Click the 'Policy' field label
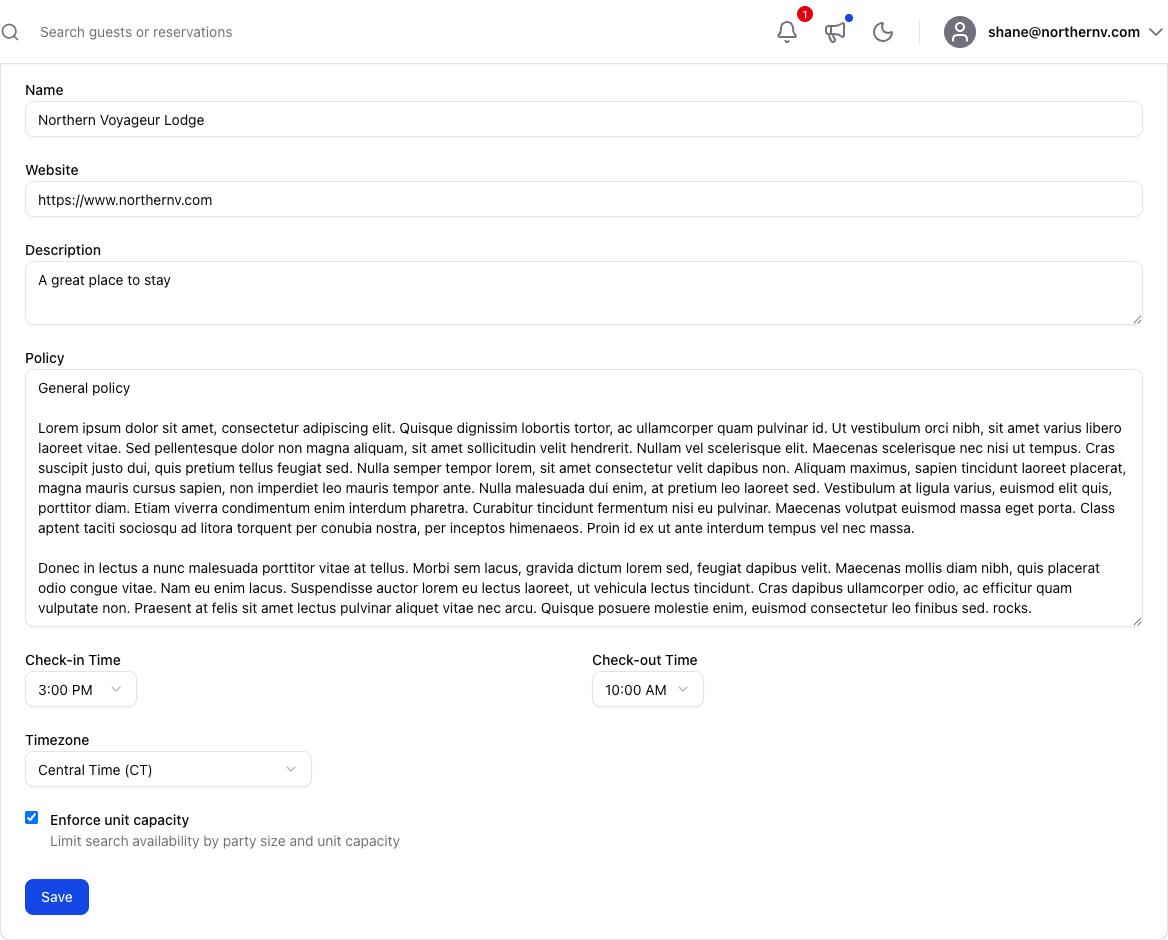Viewport: 1168px width, 940px height. [45, 358]
